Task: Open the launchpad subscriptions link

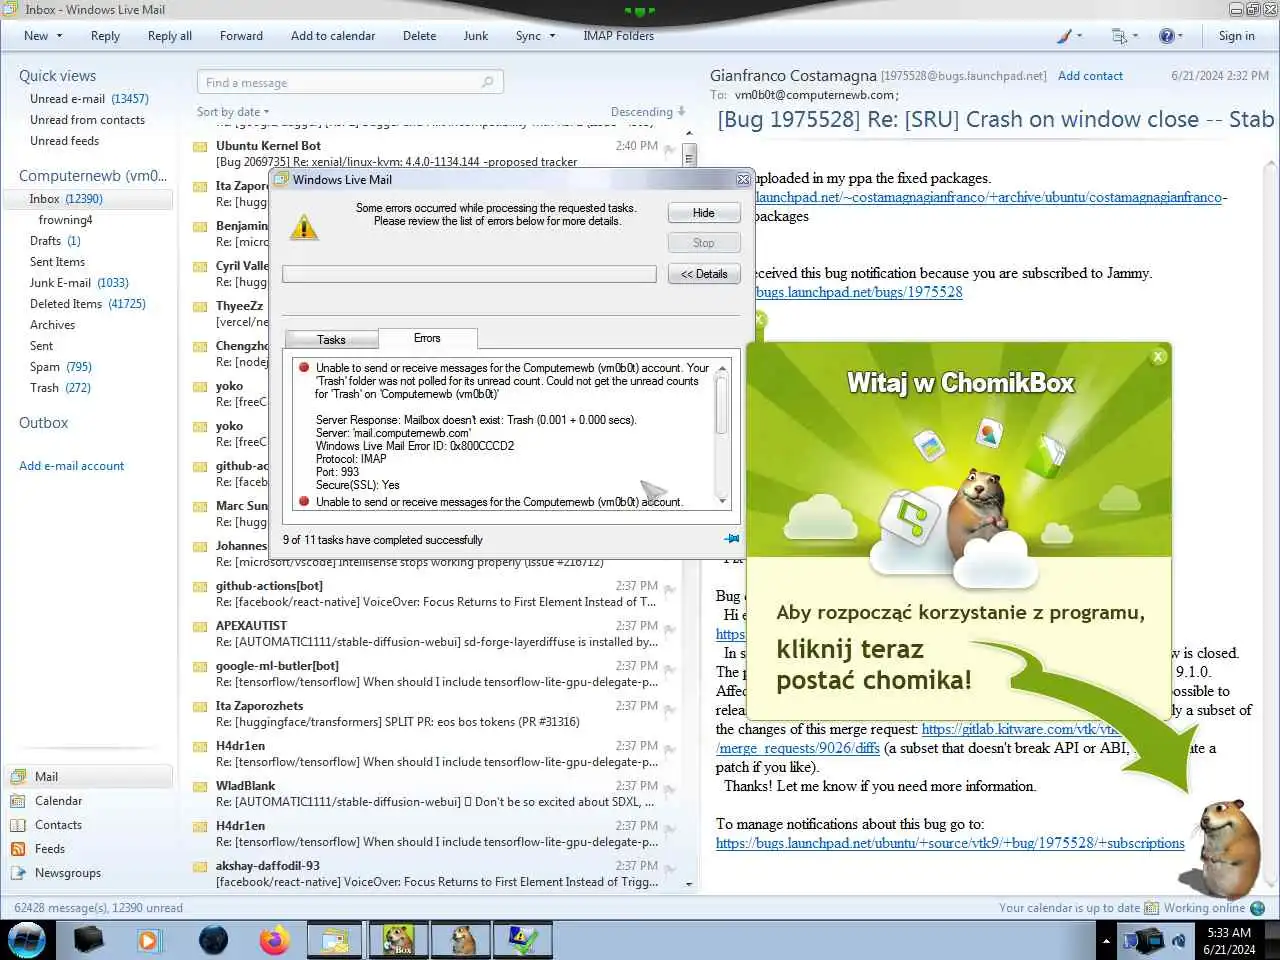Action: [950, 843]
